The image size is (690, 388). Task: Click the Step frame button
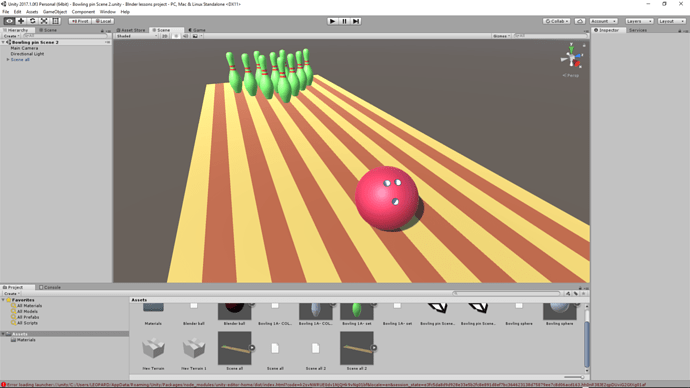(356, 21)
